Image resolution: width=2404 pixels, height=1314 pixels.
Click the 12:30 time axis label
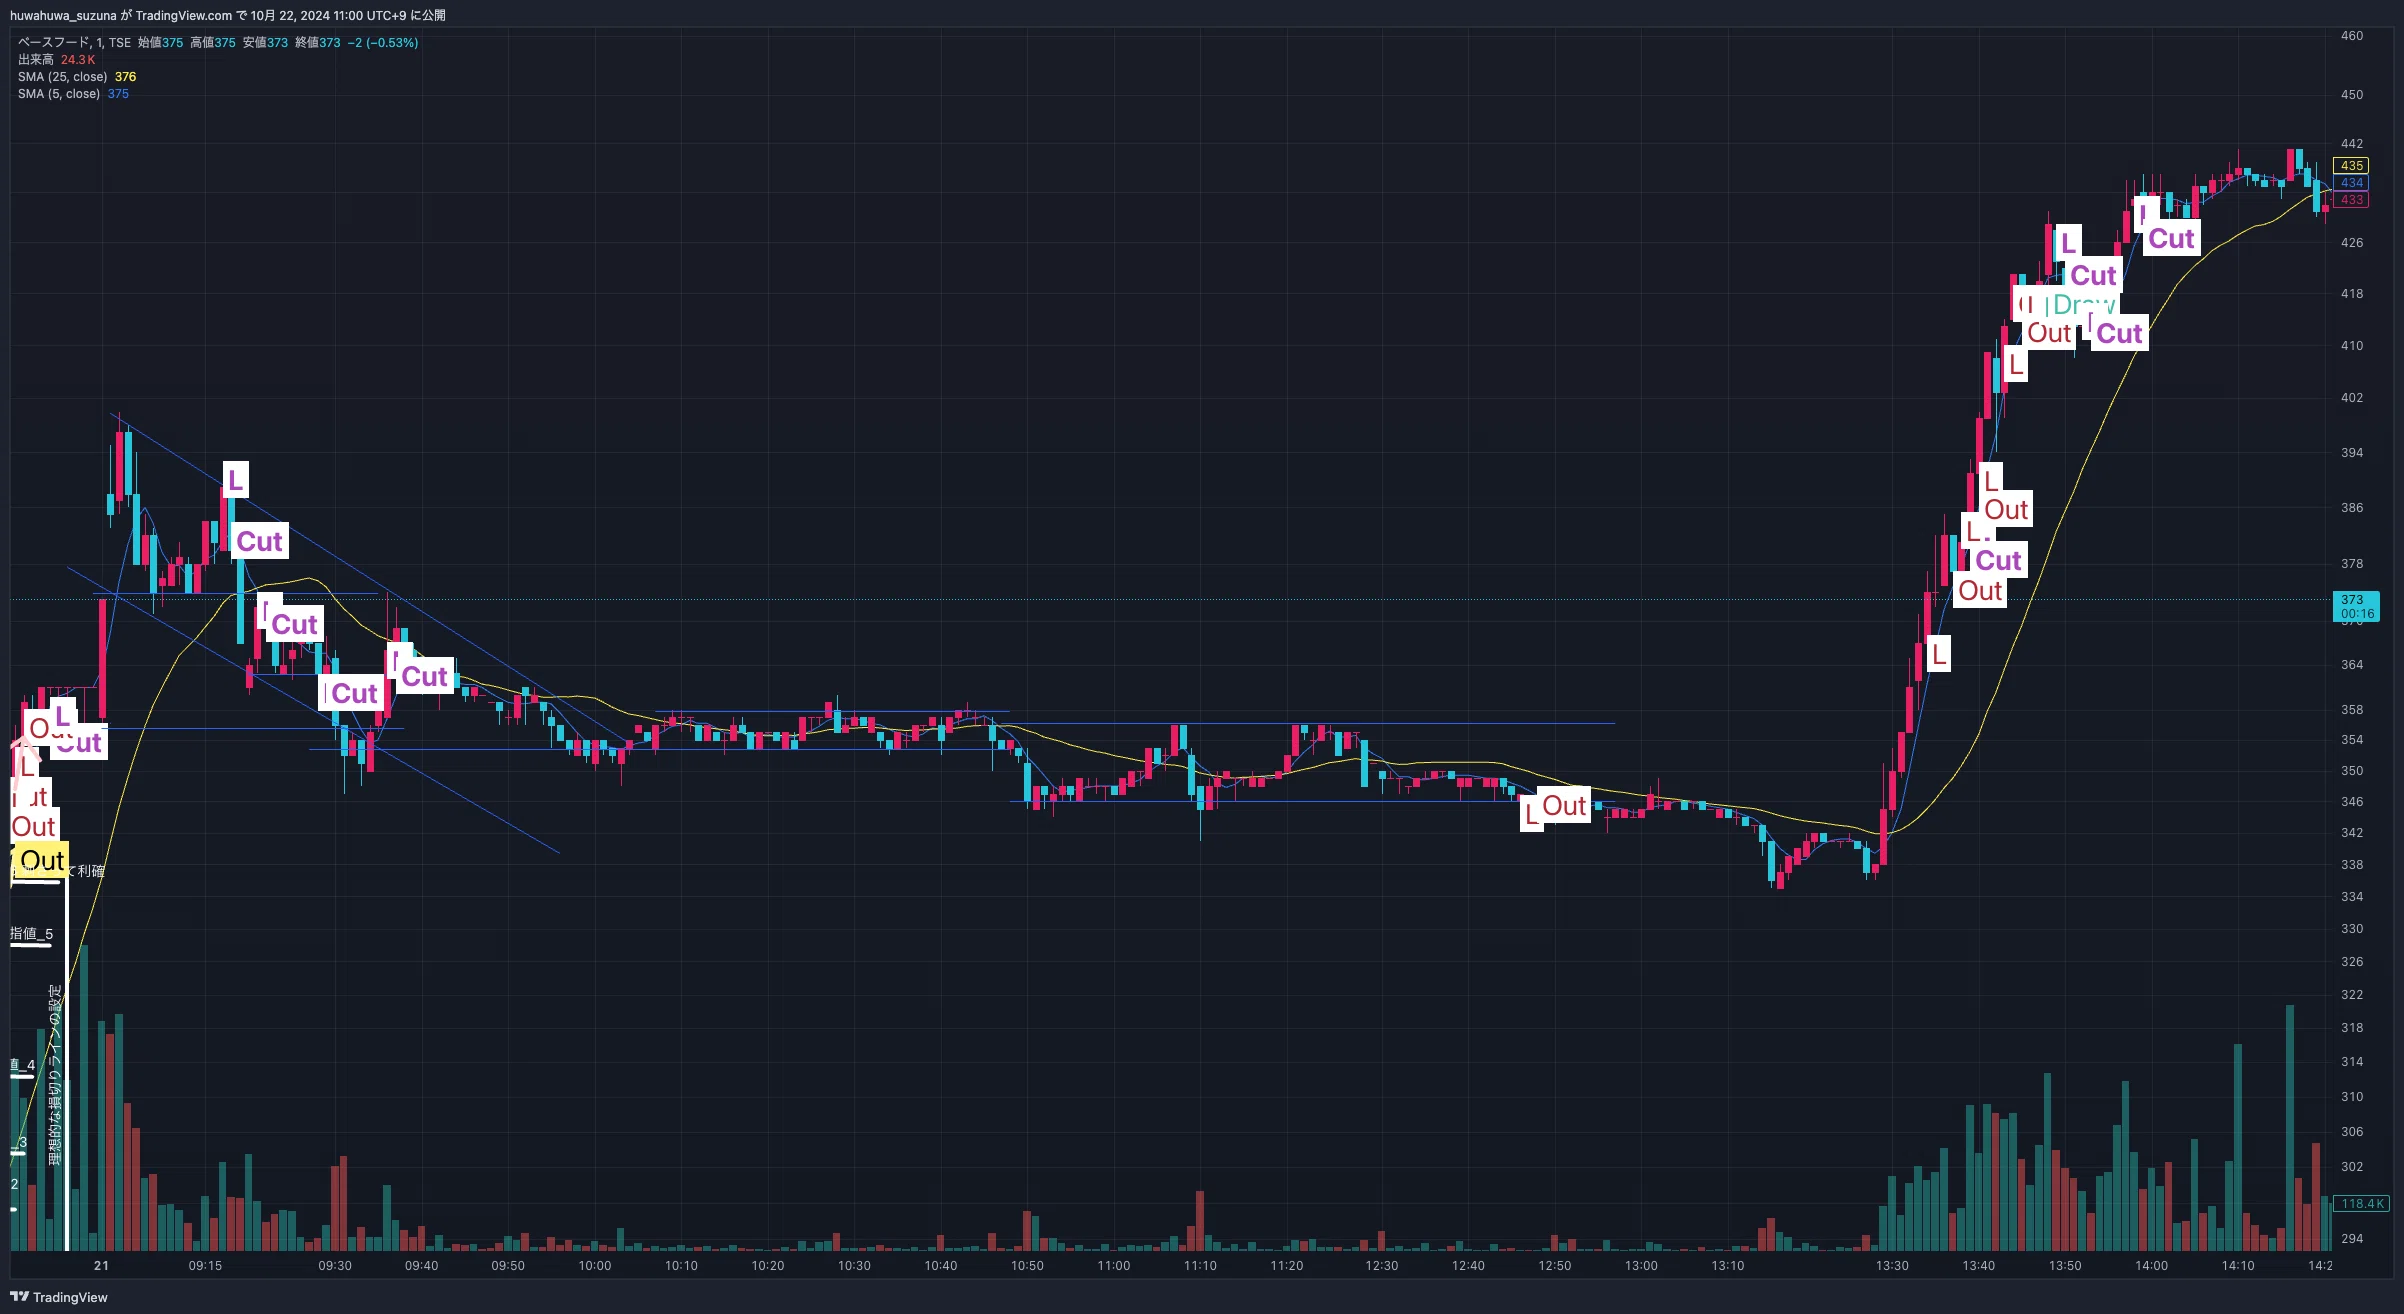[x=1382, y=1266]
